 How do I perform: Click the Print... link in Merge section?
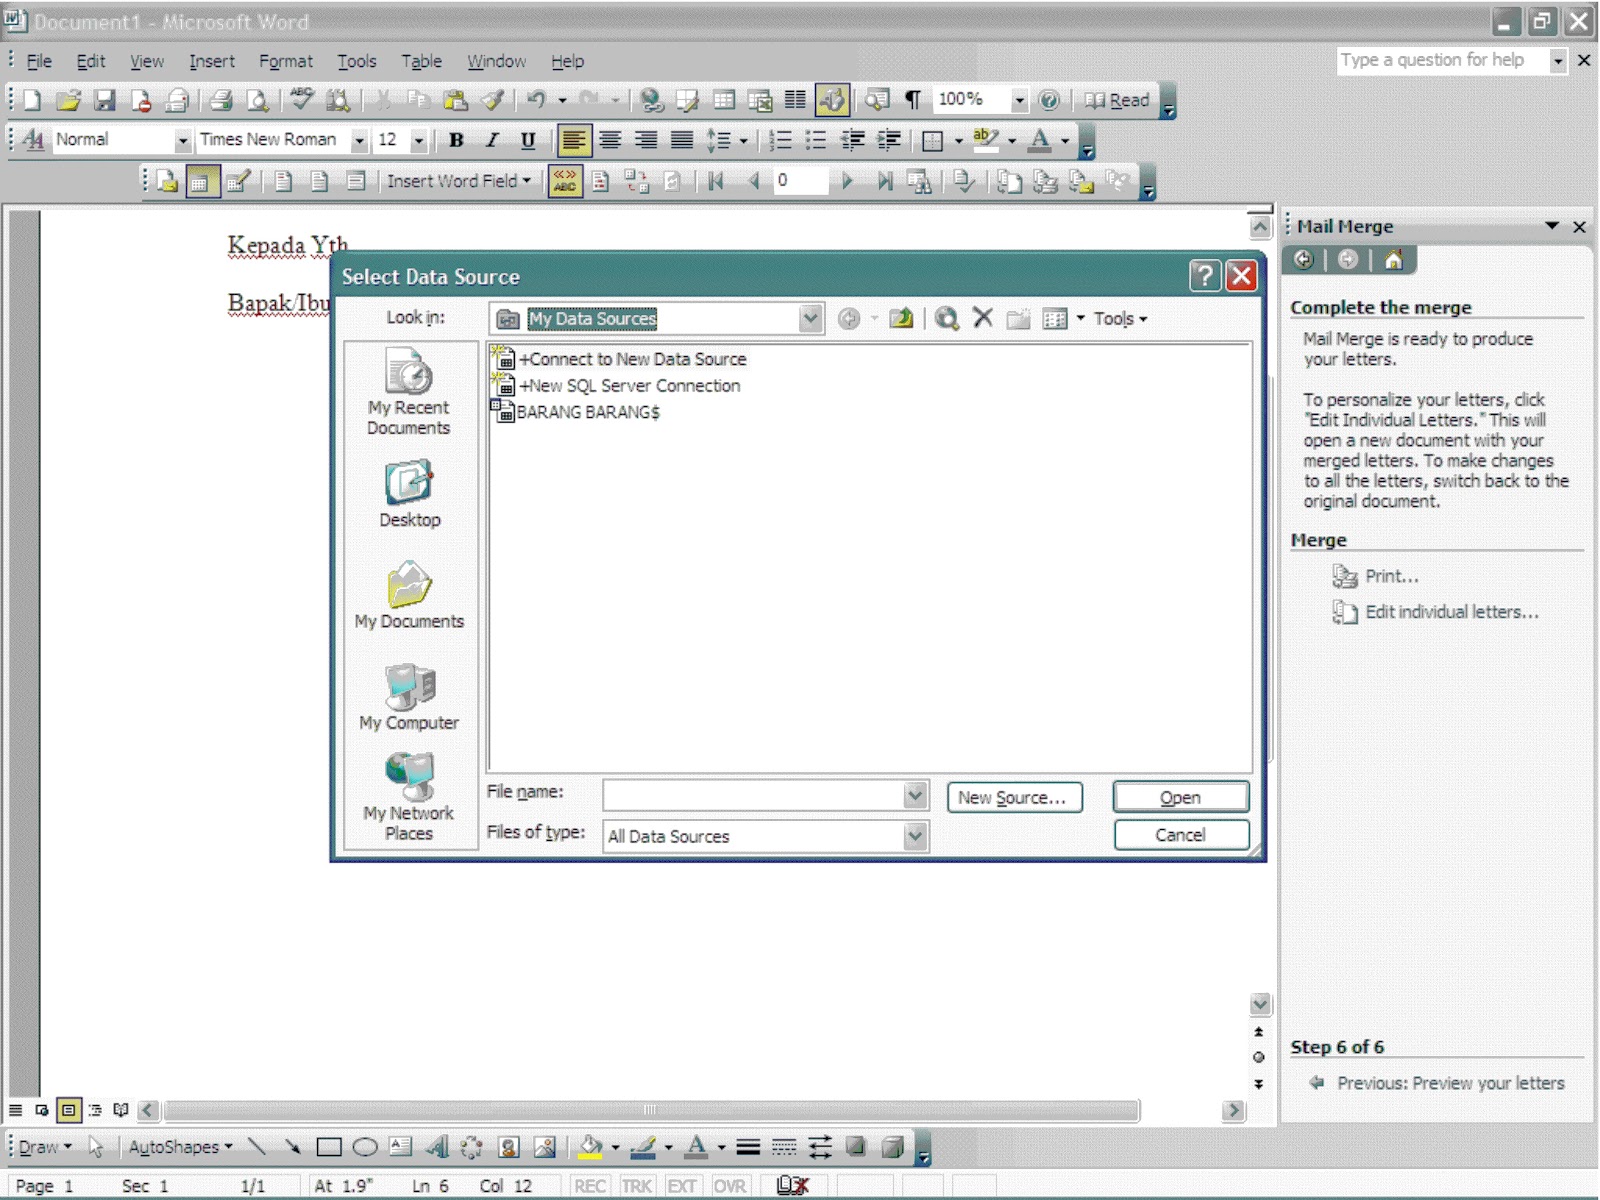1392,576
